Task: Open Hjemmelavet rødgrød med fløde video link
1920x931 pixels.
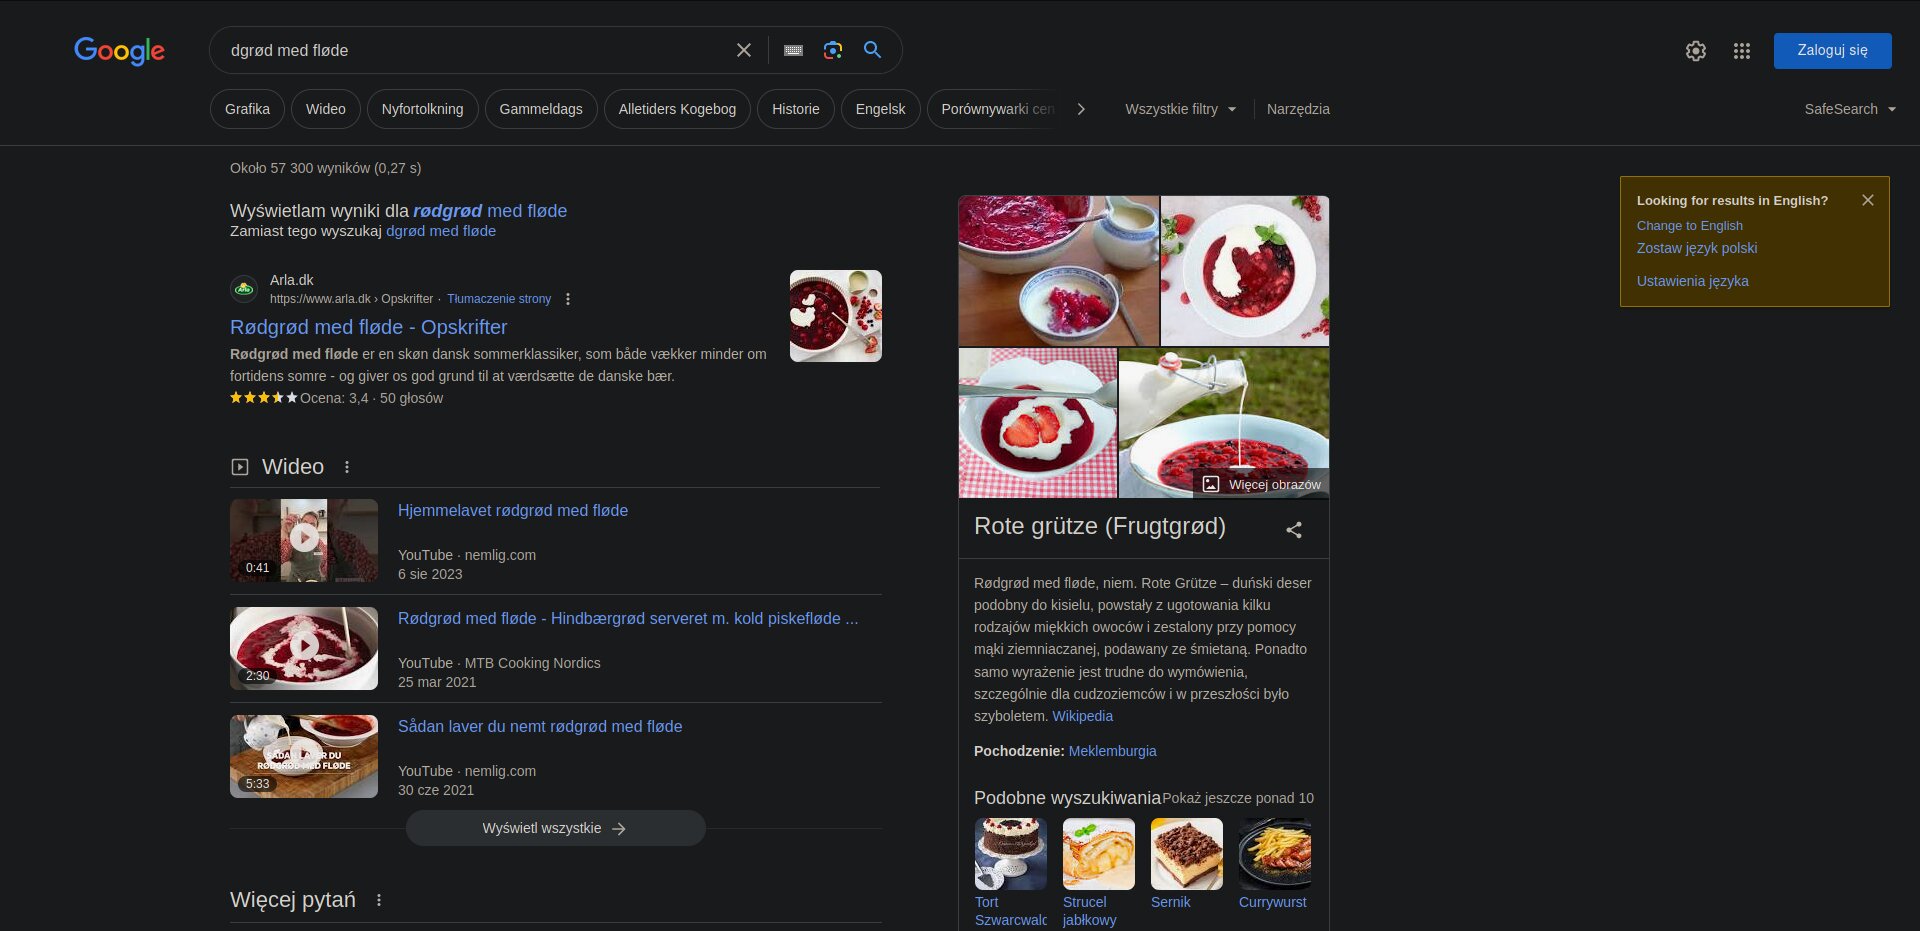Action: click(x=513, y=510)
